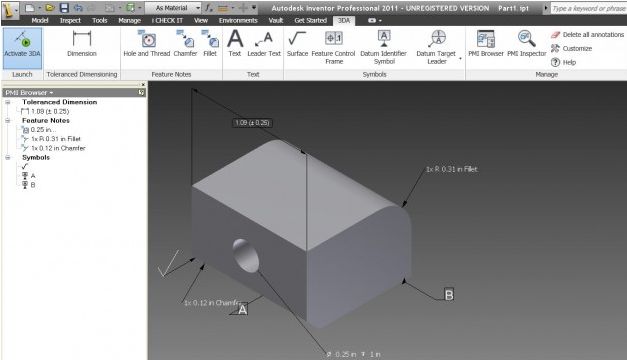Open the Environments tab
This screenshot has width=627, height=360.
click(x=238, y=20)
